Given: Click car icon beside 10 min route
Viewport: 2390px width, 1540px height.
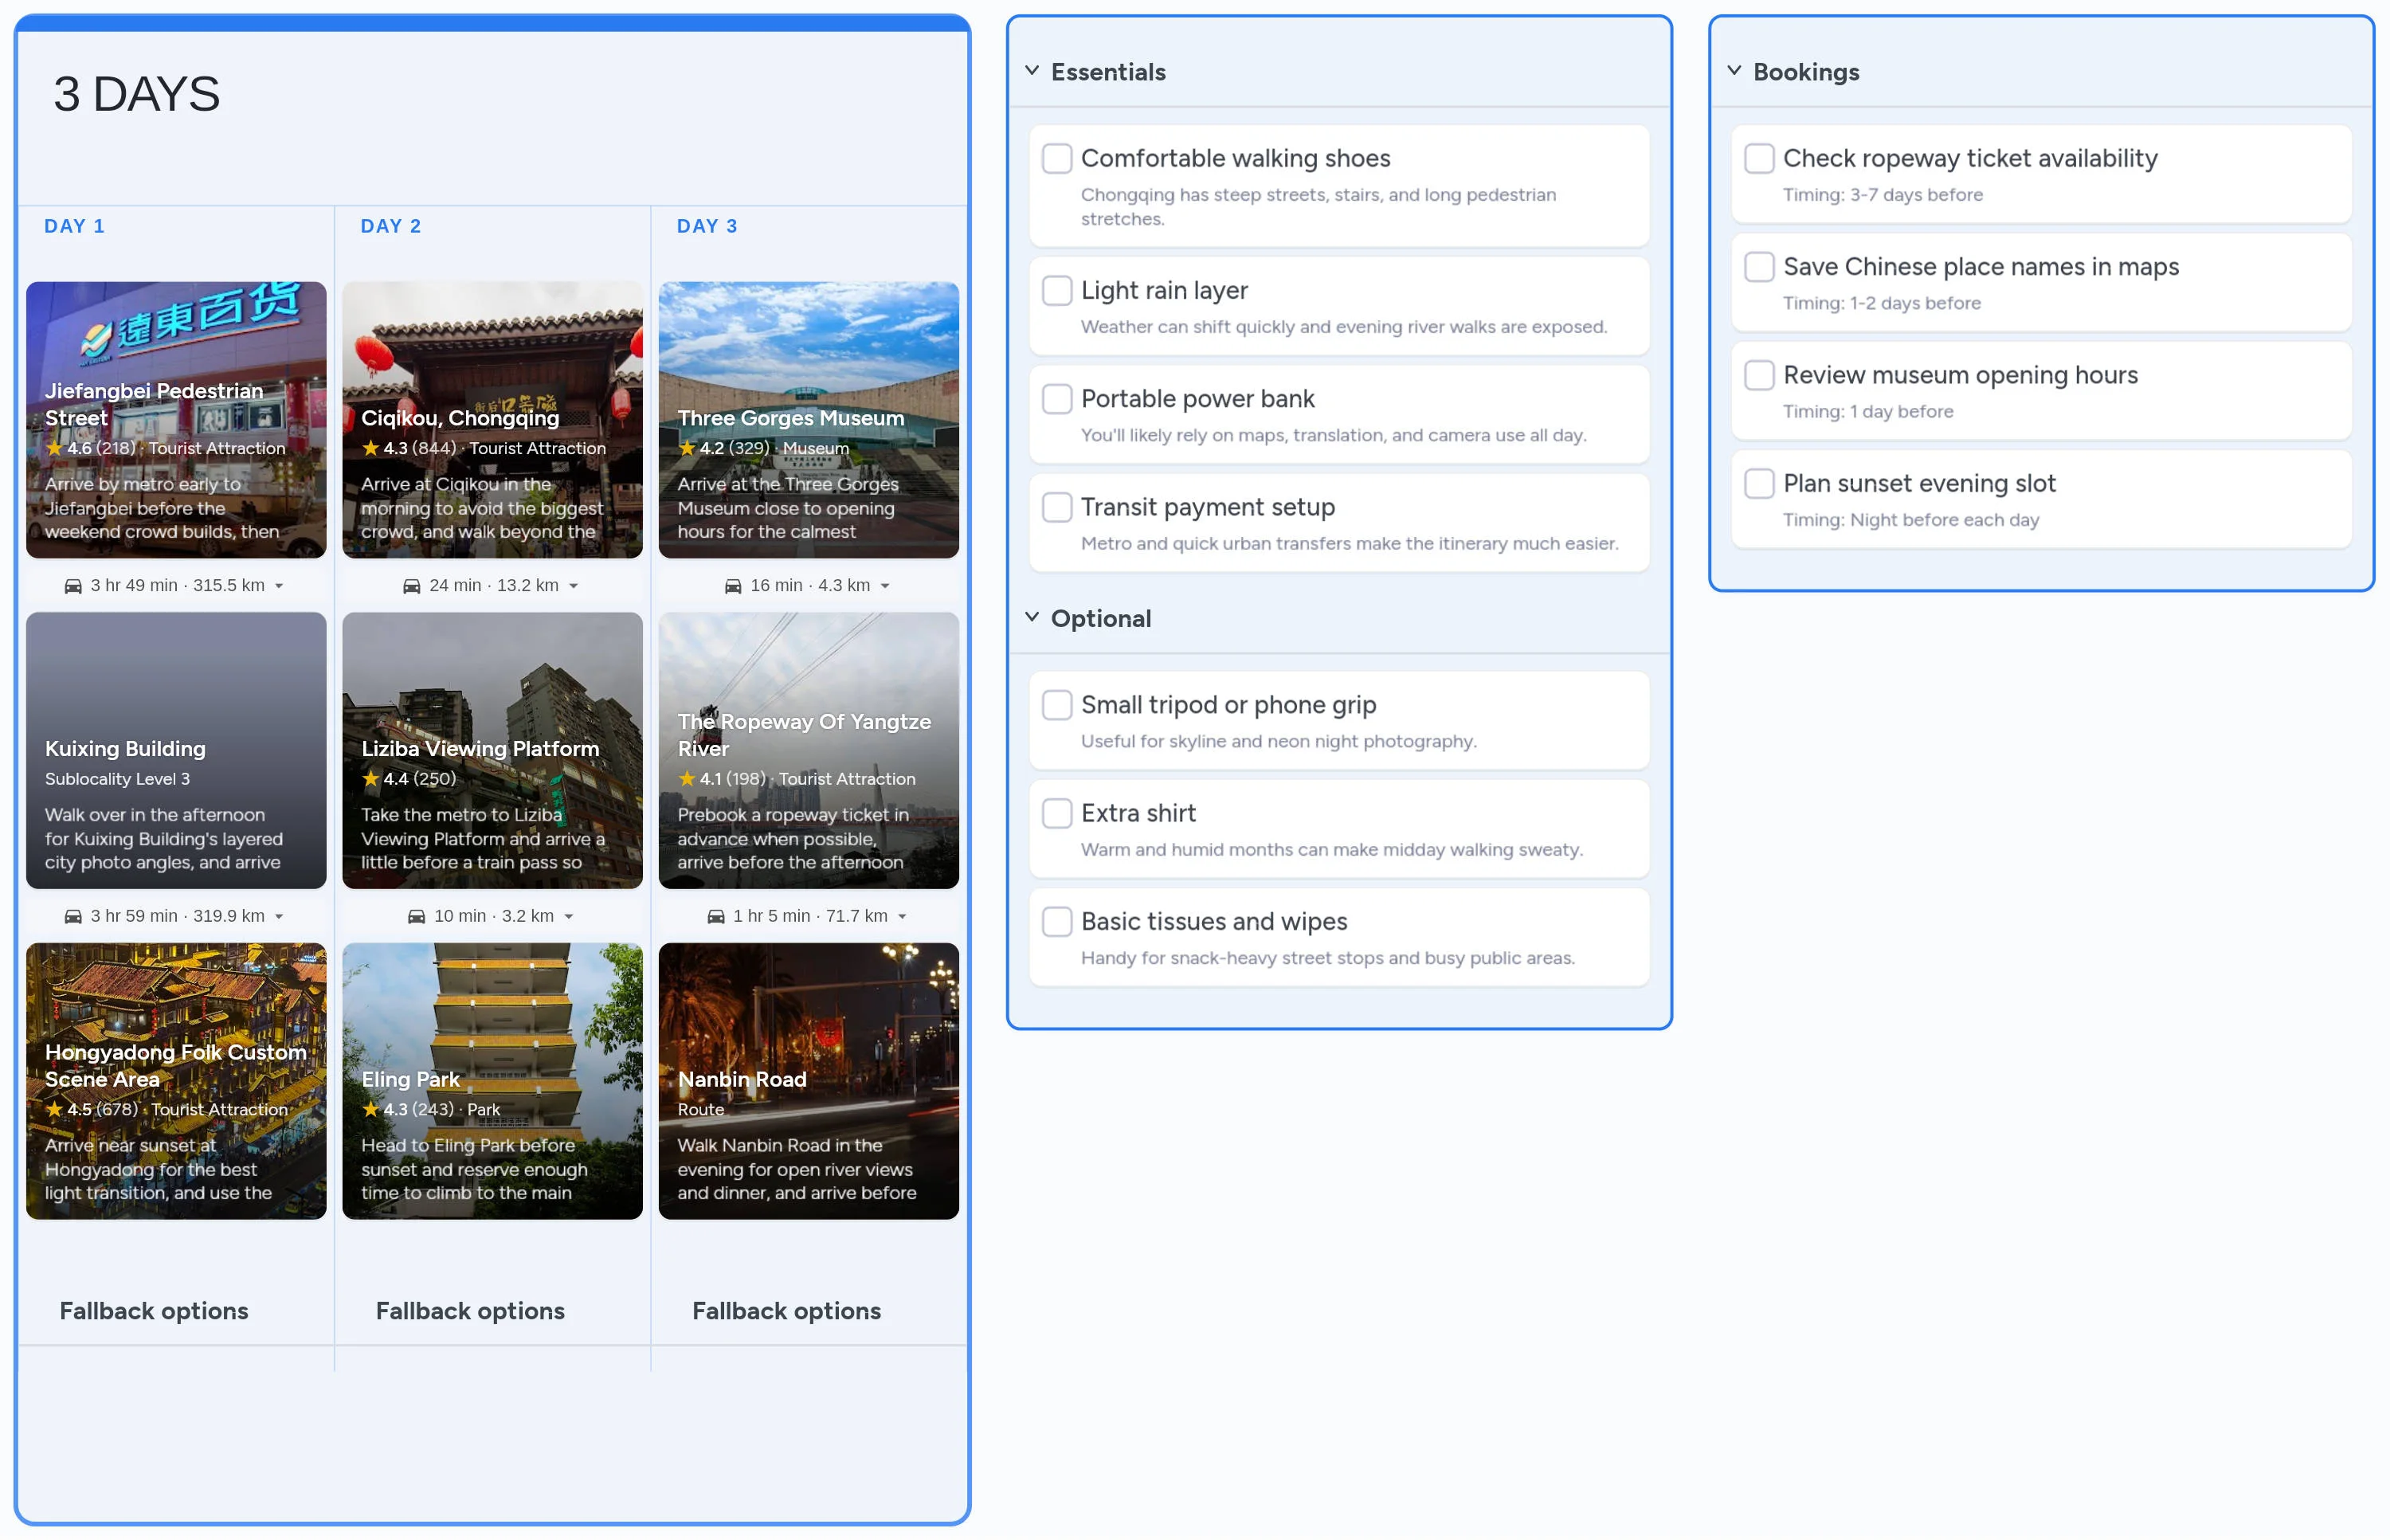Looking at the screenshot, I should point(416,916).
